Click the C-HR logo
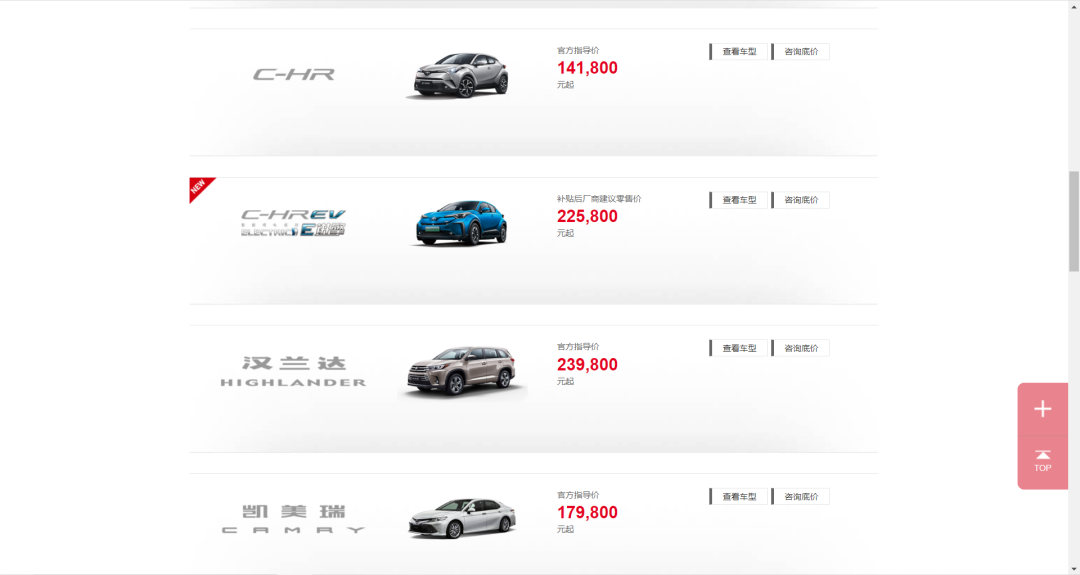The height and width of the screenshot is (575, 1080). click(x=293, y=74)
